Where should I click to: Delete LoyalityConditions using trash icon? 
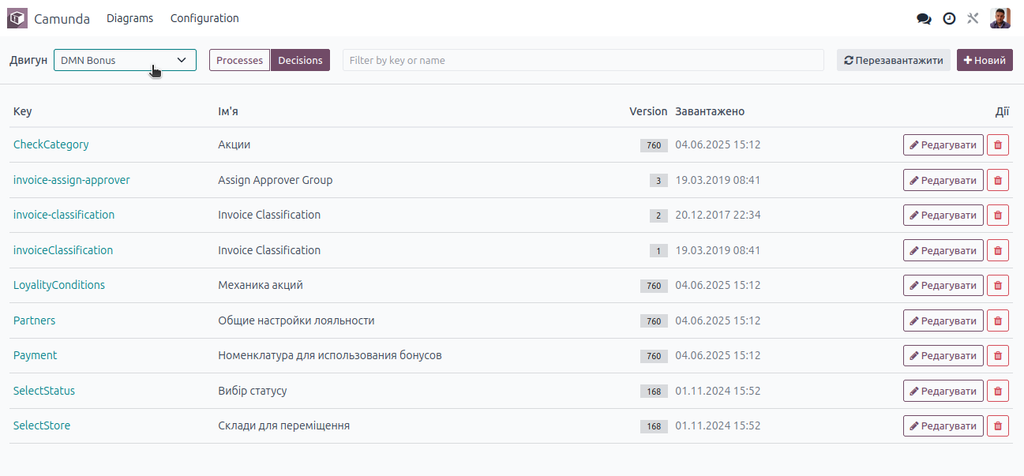coord(997,285)
